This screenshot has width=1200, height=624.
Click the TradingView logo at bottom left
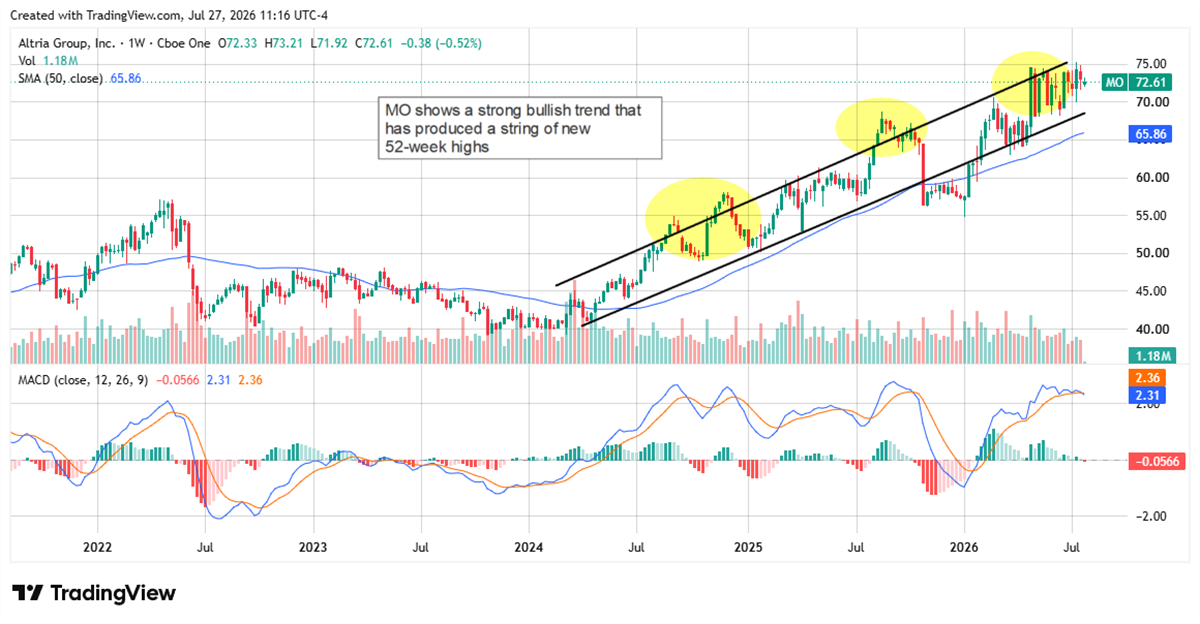pyautogui.click(x=94, y=593)
